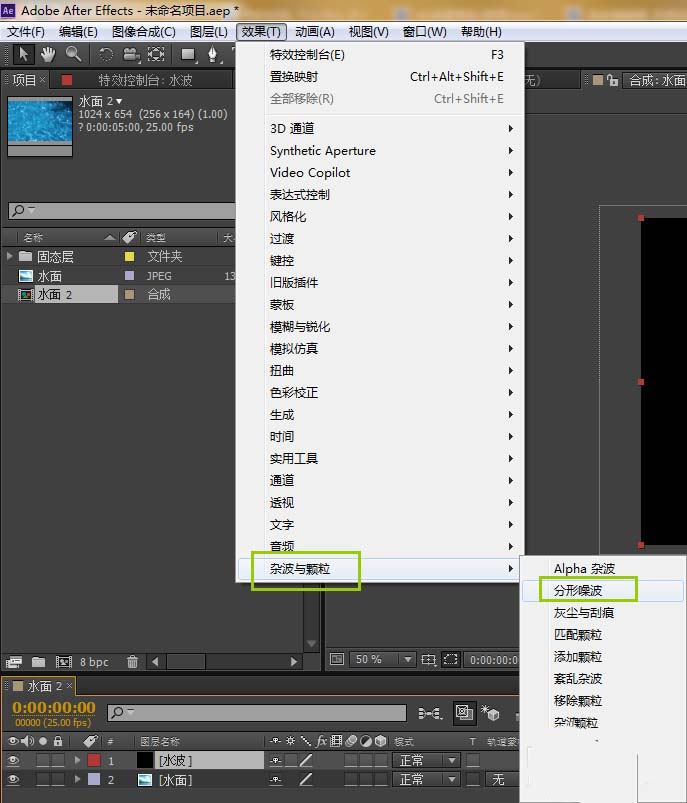Toggle lock switch for layer 水波
This screenshot has width=687, height=803.
pos(58,760)
